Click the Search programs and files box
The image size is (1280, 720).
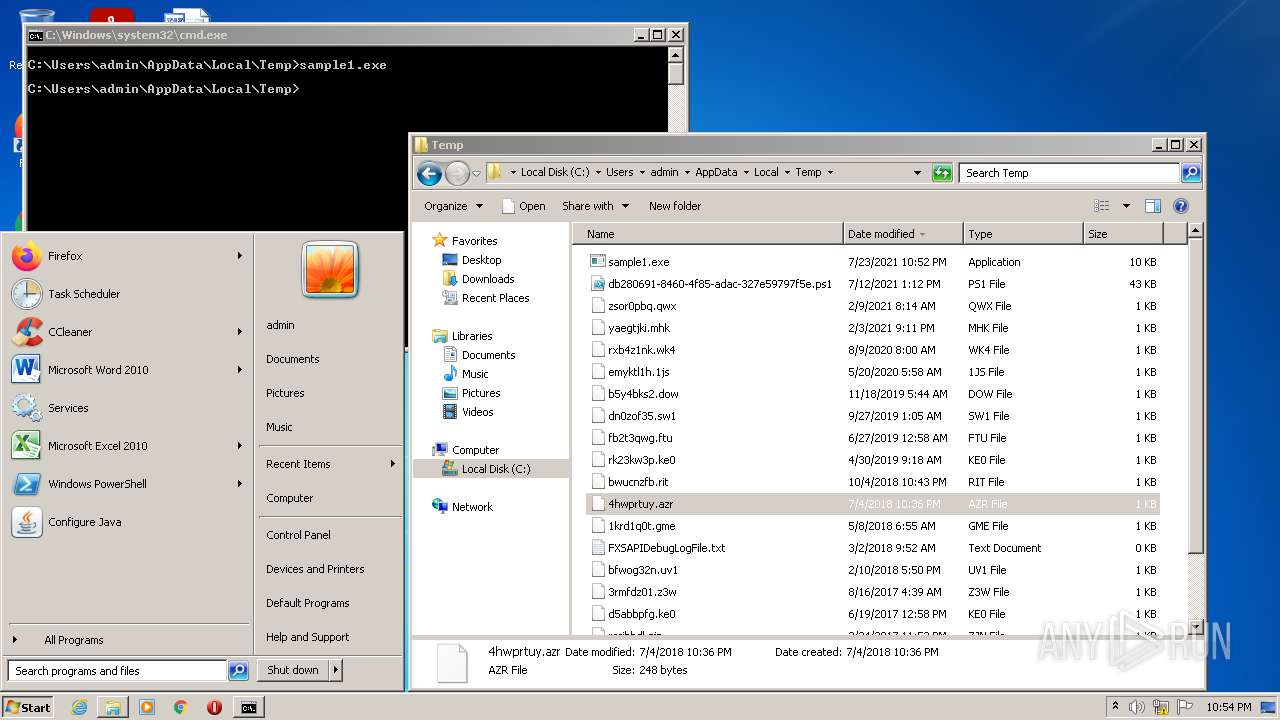click(117, 671)
